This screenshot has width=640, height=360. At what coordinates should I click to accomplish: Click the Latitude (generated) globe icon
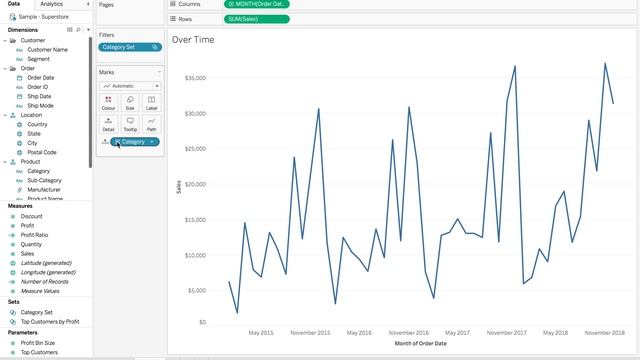13,263
